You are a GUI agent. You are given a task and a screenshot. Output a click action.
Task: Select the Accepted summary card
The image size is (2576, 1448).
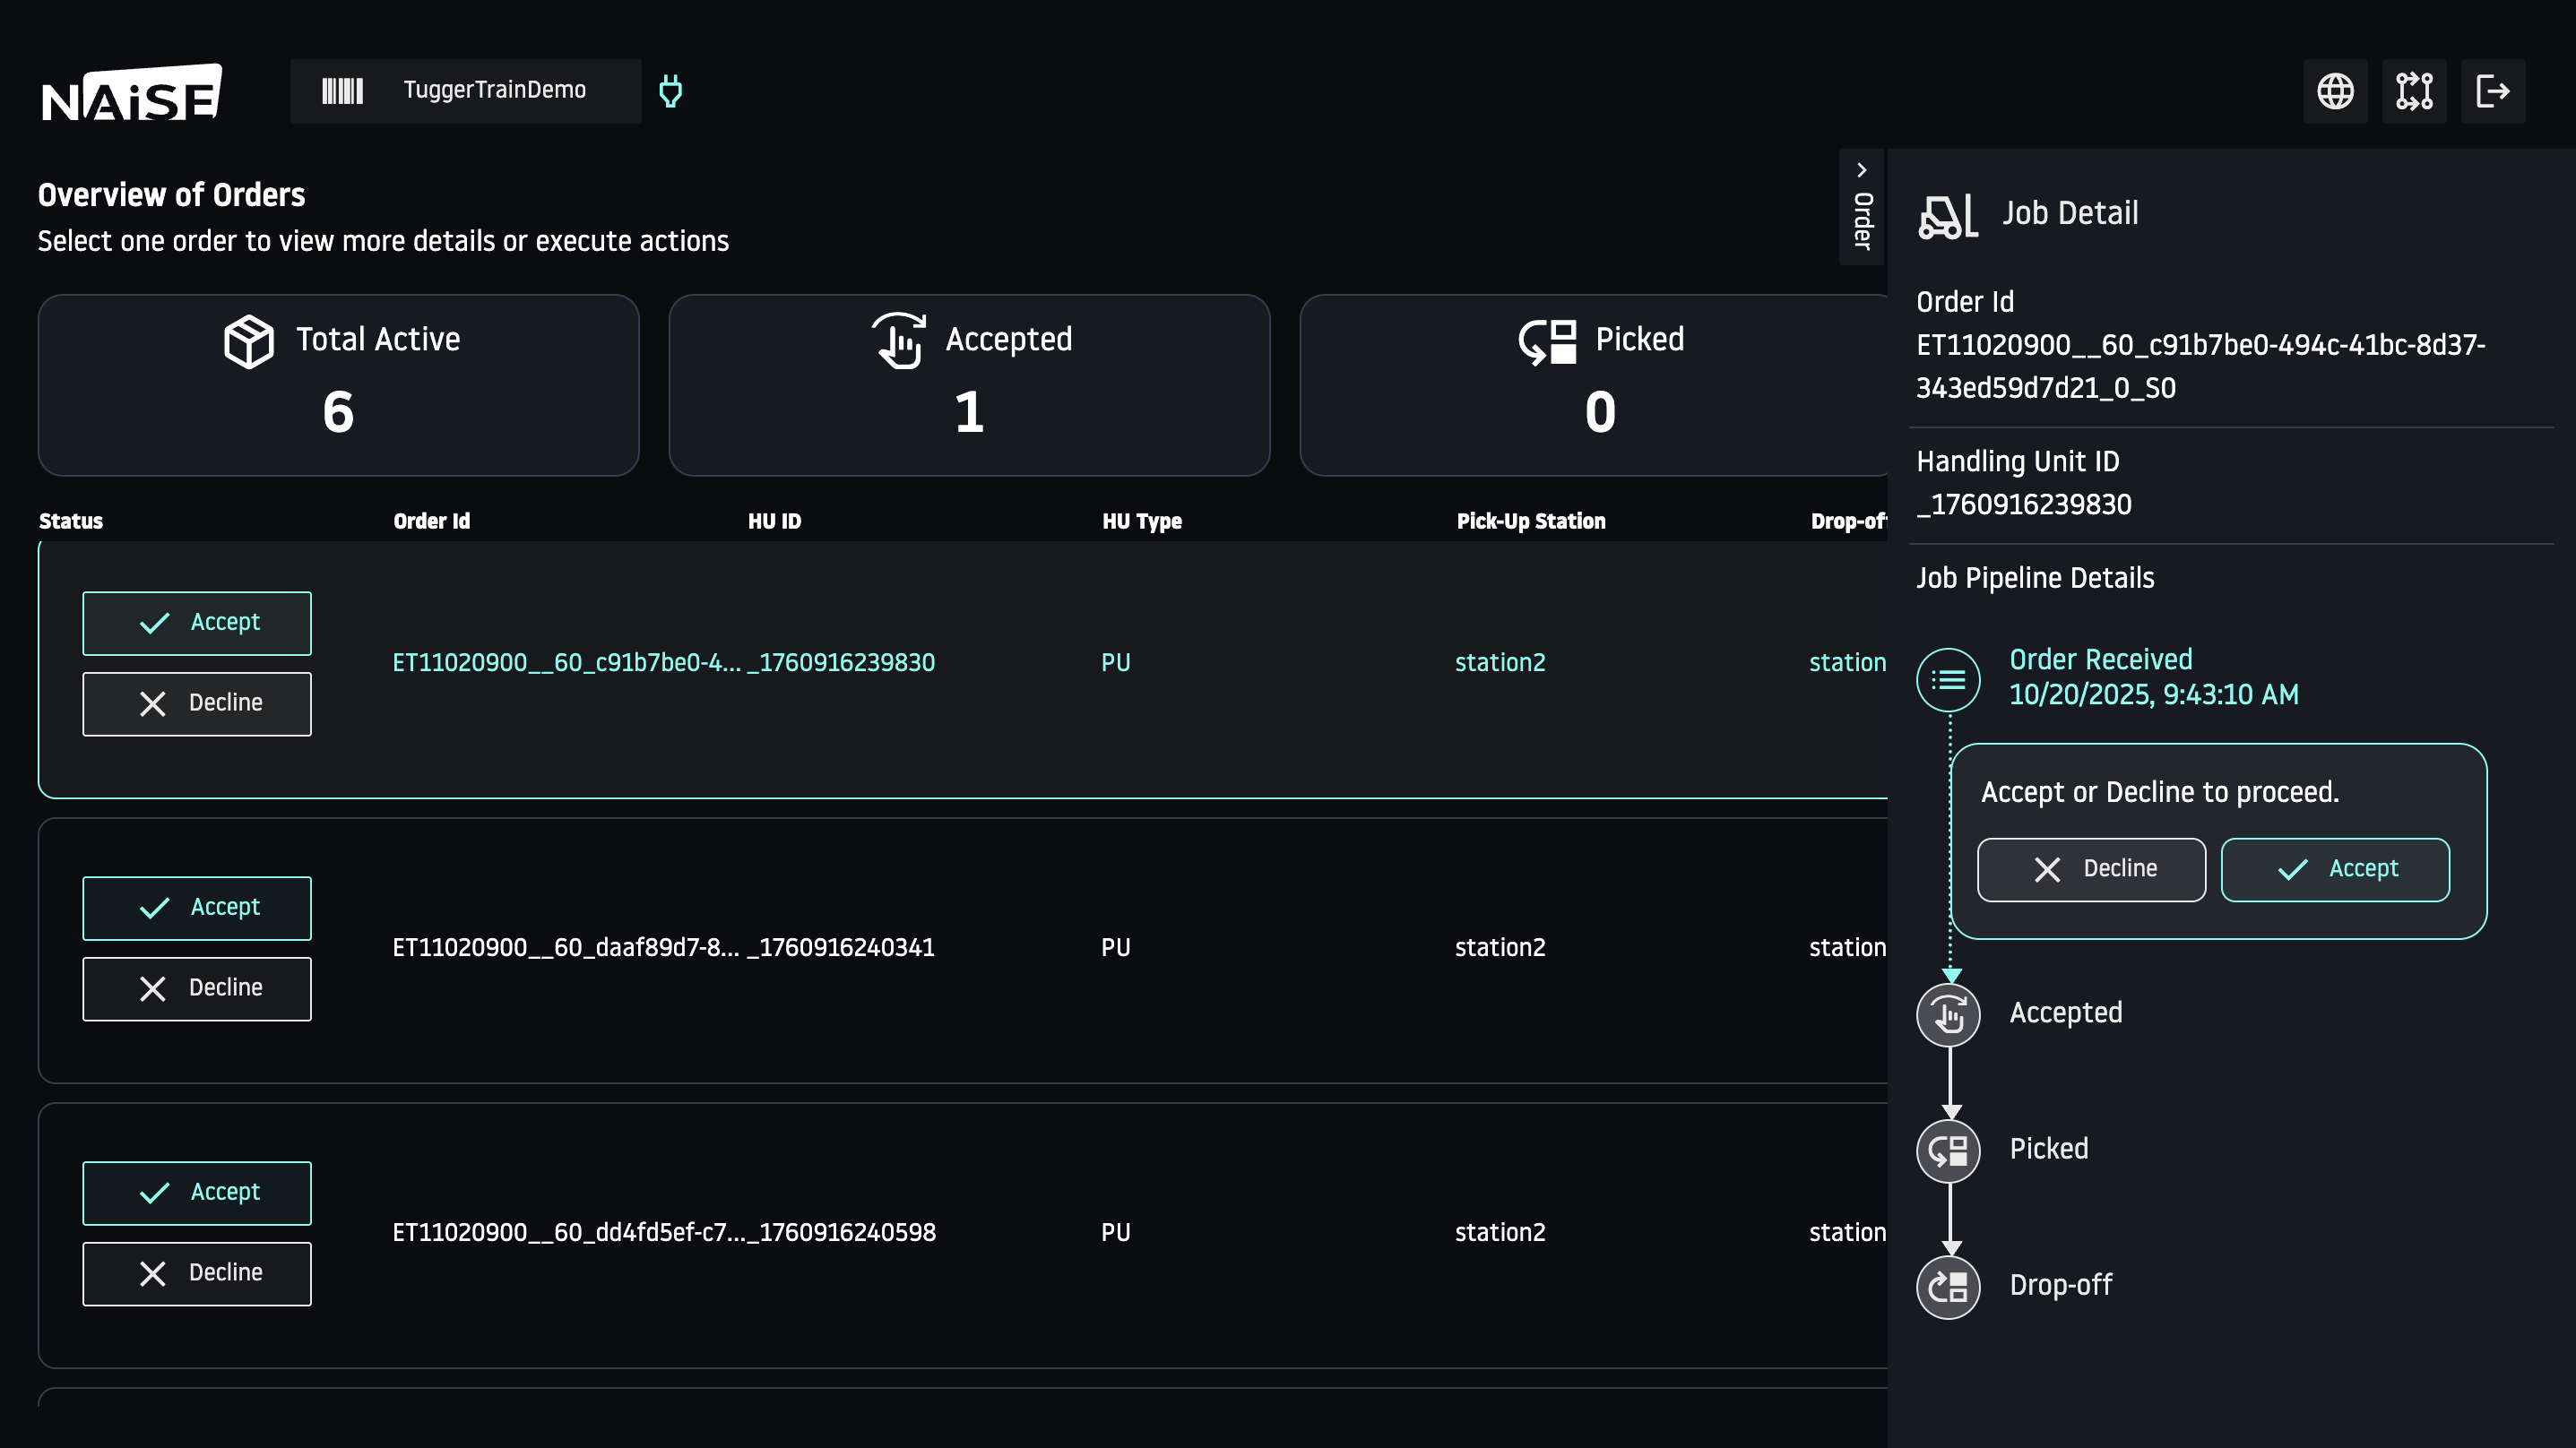point(968,384)
